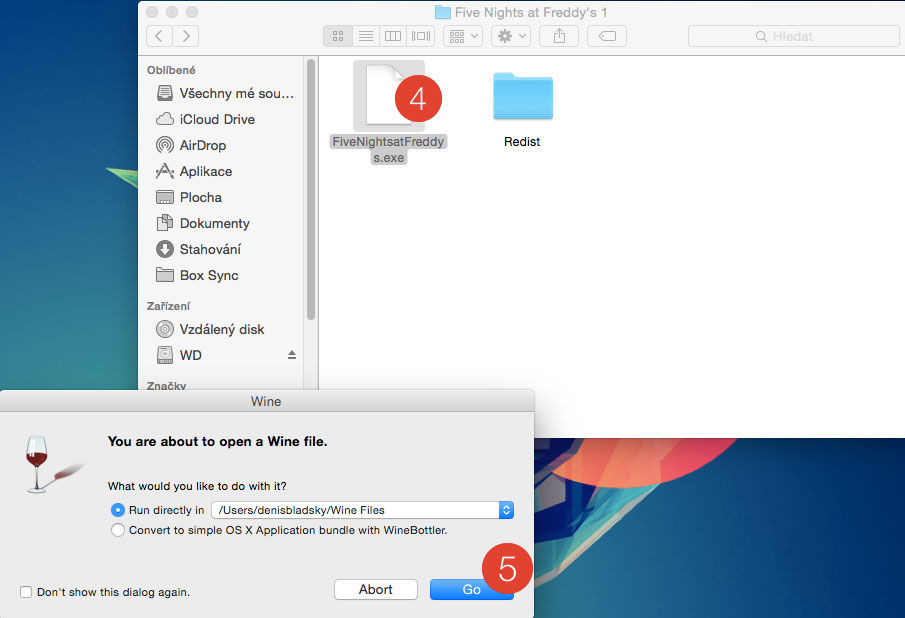Select the Run directly in radio button
Viewport: 905px width, 618px height.
click(x=119, y=510)
